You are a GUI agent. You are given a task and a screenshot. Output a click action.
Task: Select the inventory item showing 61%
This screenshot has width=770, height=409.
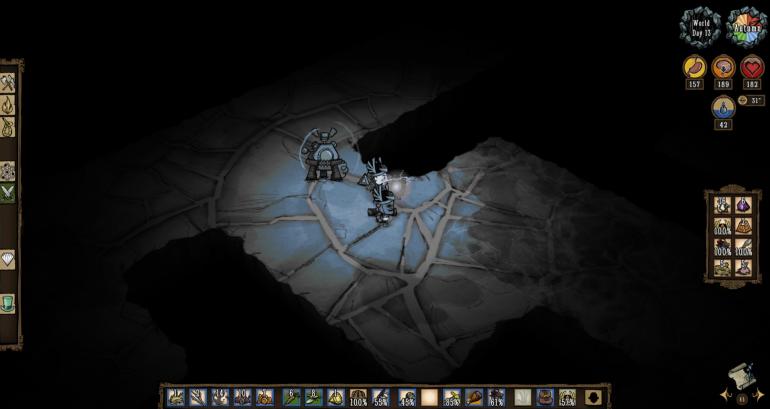pyautogui.click(x=496, y=397)
